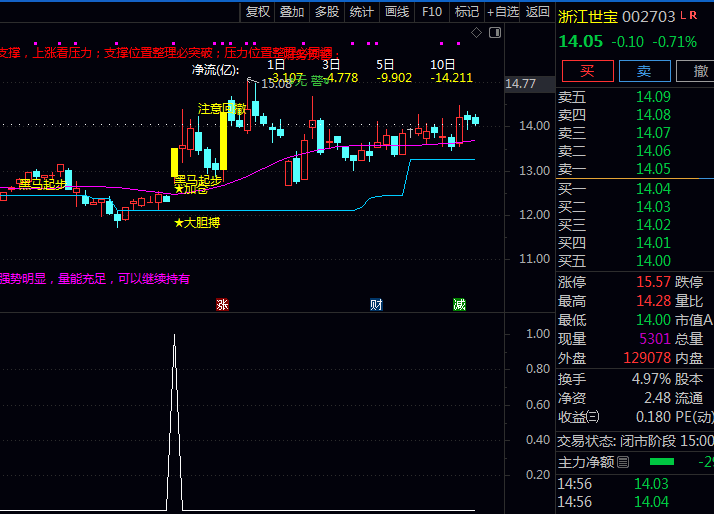Click 换手 value 4.97%
714x514 pixels.
(x=651, y=379)
